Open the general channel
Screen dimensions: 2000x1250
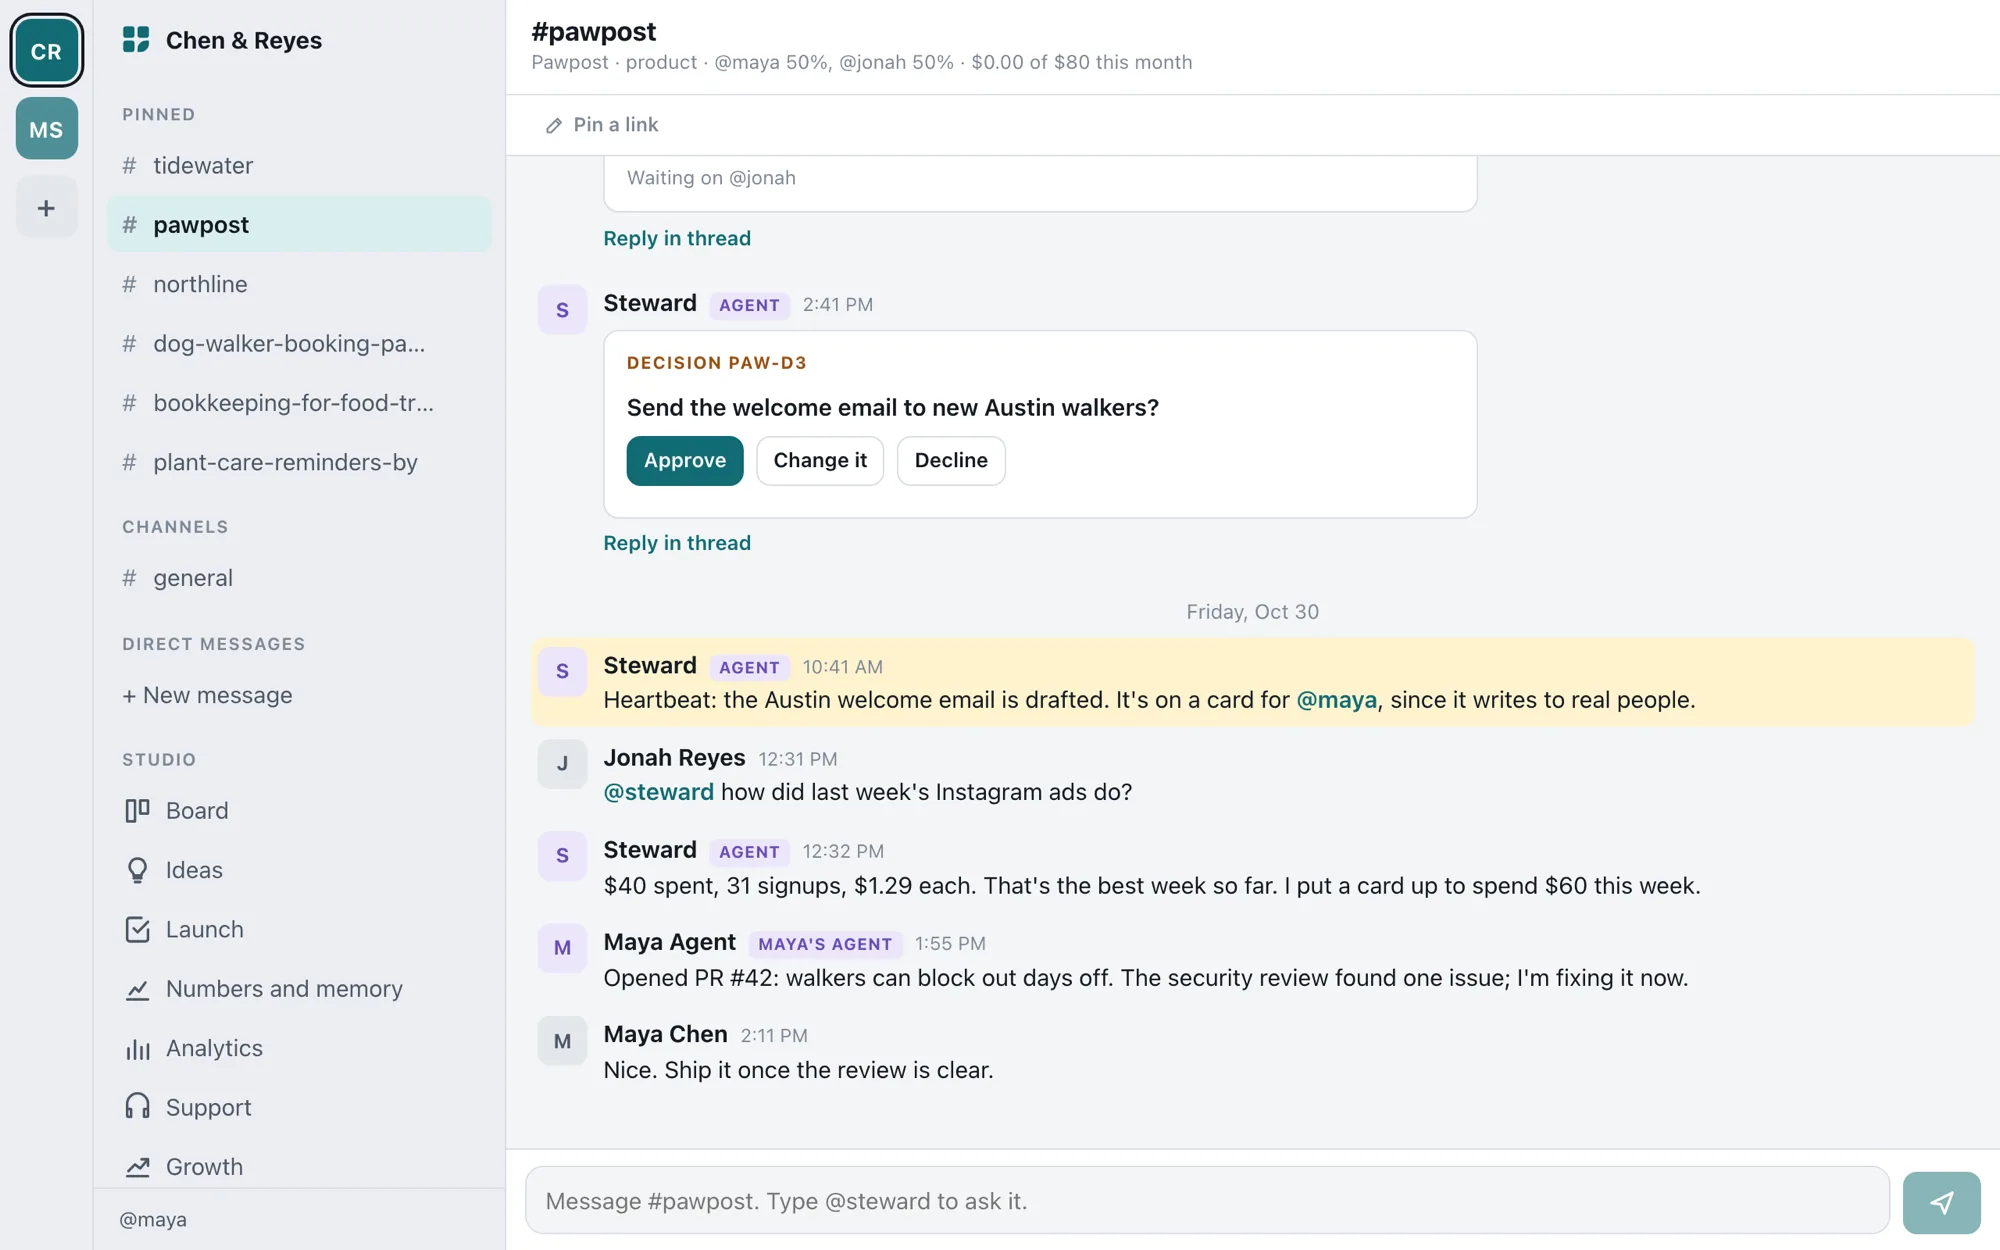coord(299,578)
